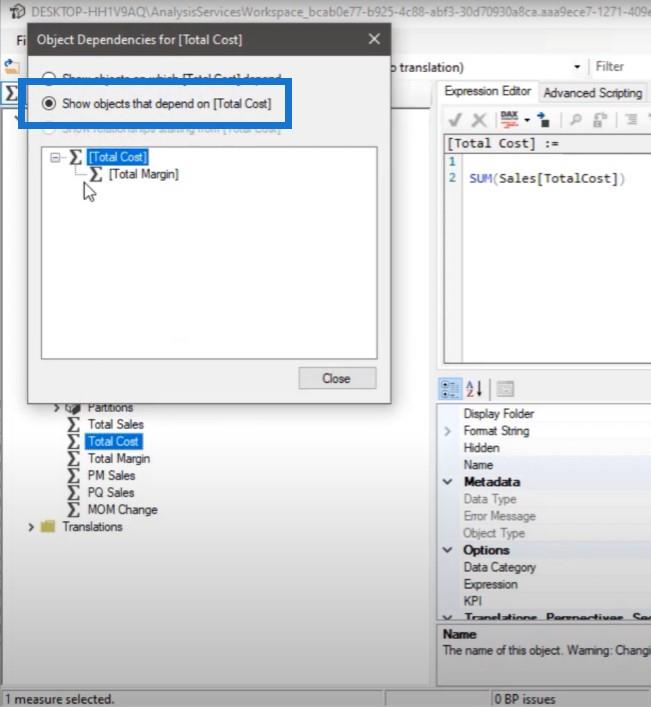Select the Data Category property

pos(500,567)
